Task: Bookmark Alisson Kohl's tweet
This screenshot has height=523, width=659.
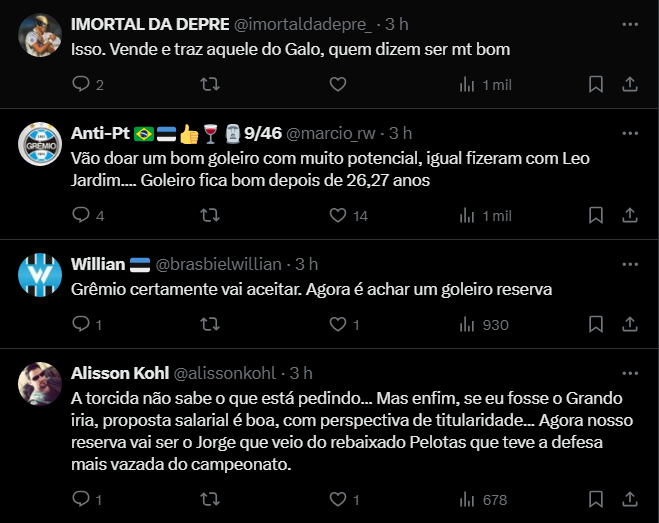Action: 595,499
